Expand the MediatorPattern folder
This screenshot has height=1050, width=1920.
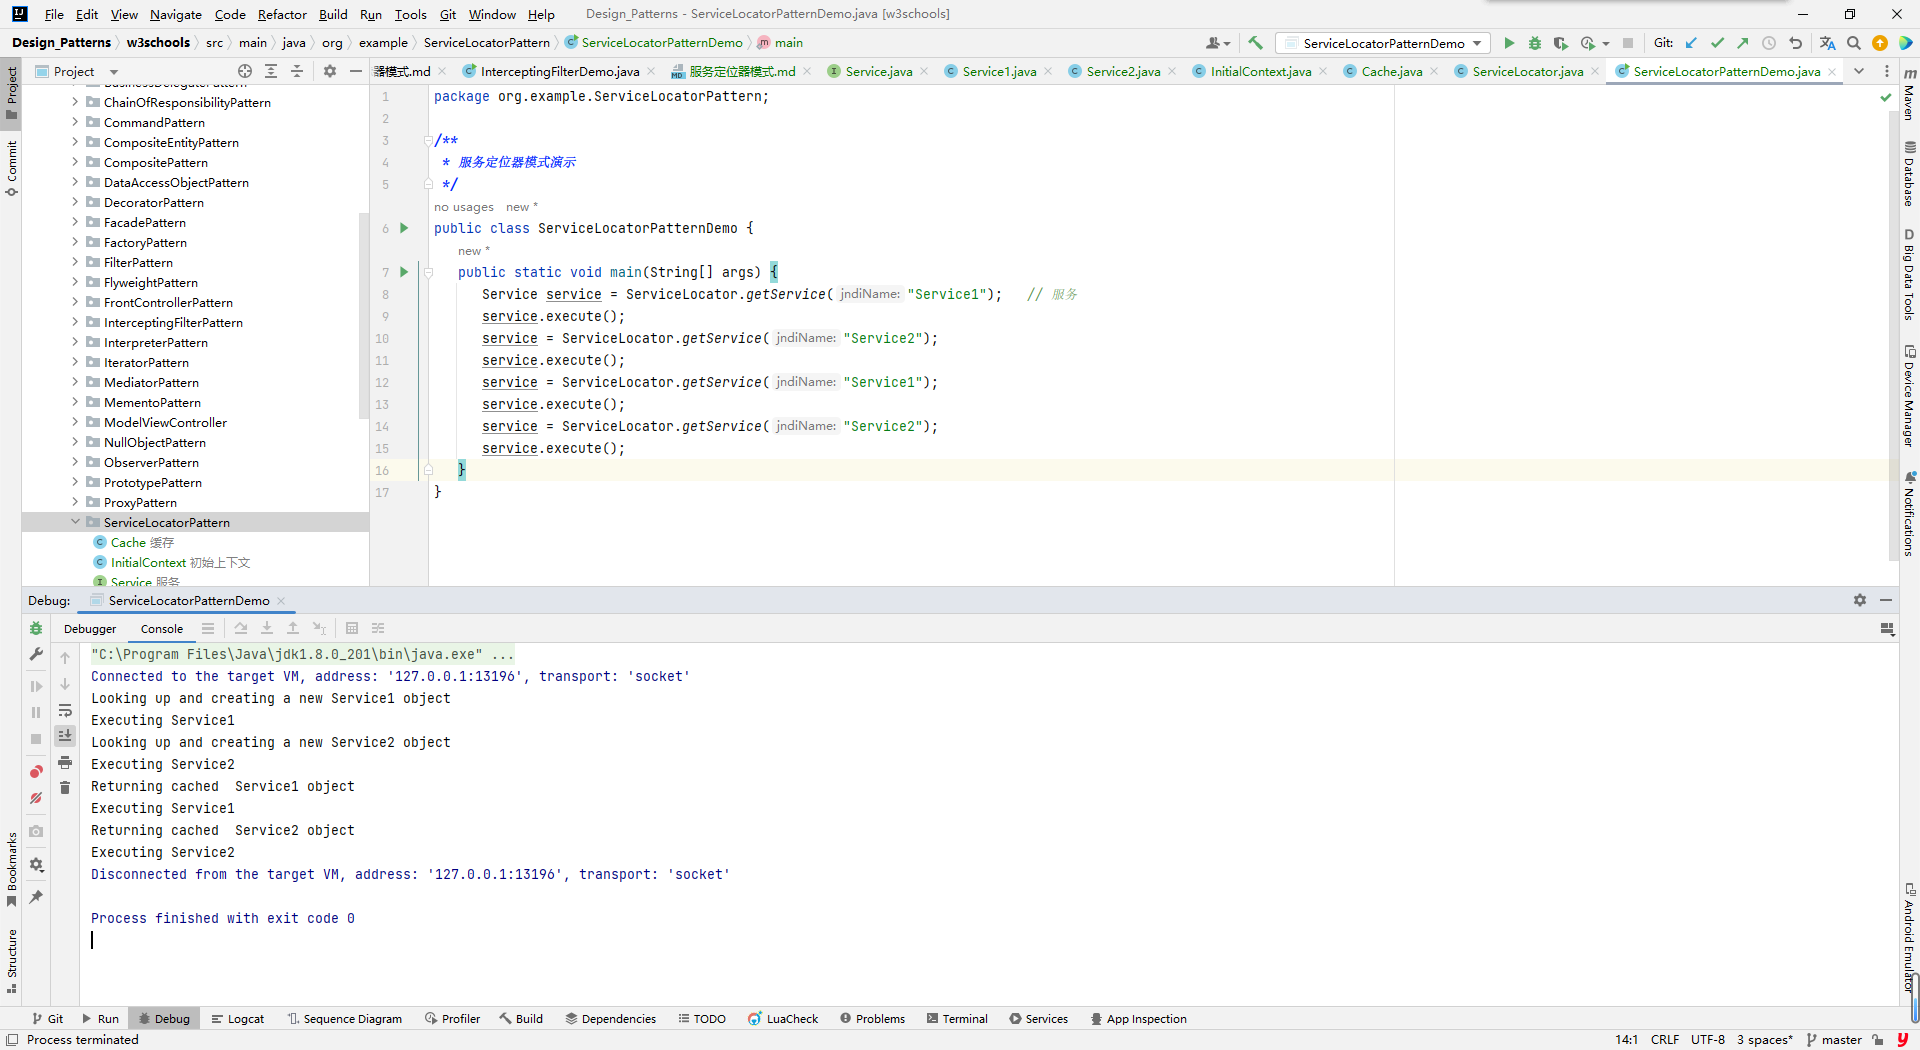[75, 382]
